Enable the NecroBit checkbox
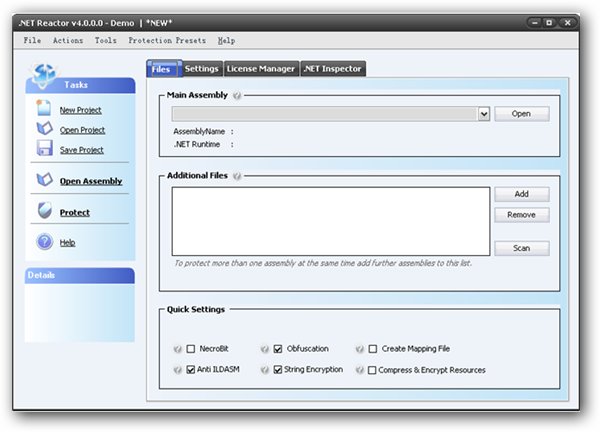The height and width of the screenshot is (432, 600). coord(191,349)
